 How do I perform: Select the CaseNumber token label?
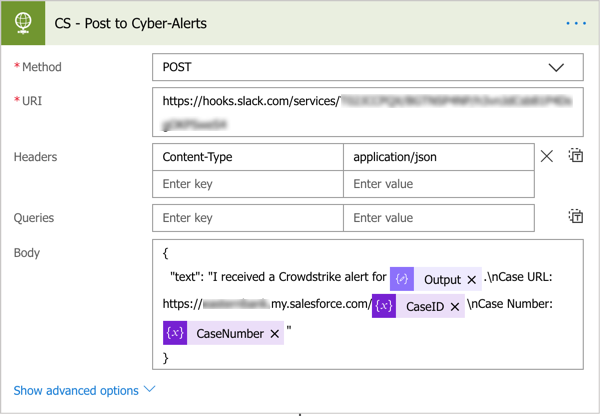(x=230, y=334)
